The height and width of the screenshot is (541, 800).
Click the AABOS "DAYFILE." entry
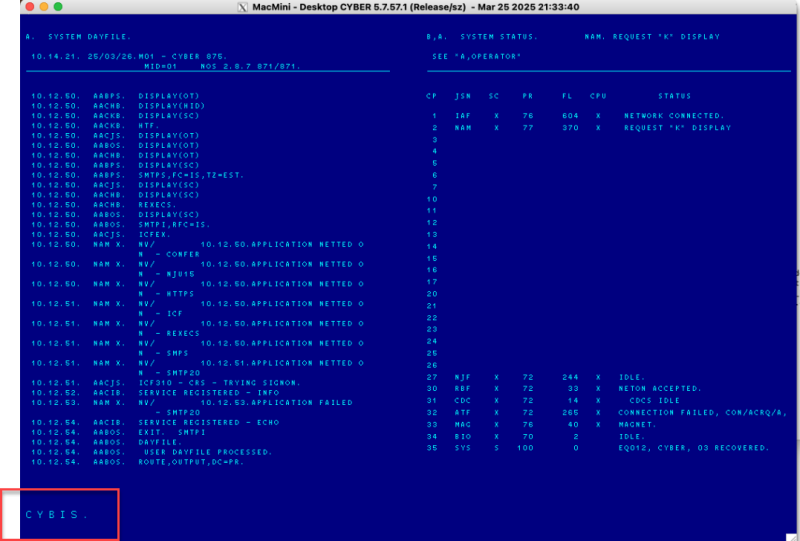click(x=160, y=442)
